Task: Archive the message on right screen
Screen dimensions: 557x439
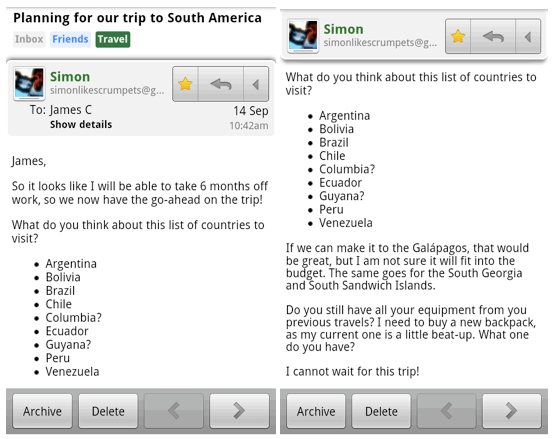Action: (316, 411)
